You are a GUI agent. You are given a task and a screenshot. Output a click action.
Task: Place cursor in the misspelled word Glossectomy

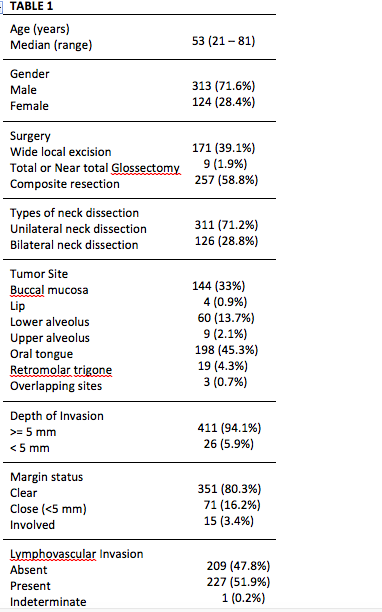coord(146,168)
